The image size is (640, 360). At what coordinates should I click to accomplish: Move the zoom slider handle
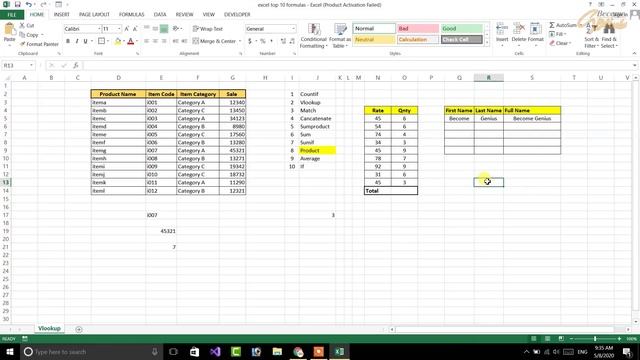click(x=595, y=339)
